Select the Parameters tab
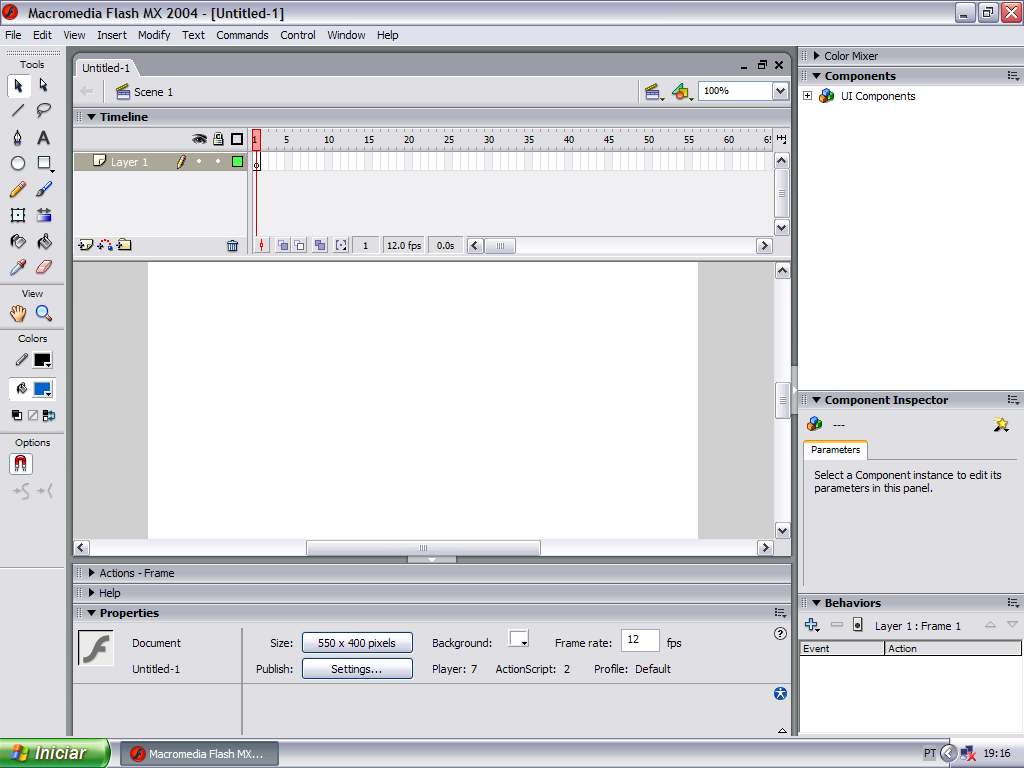1024x768 pixels. [x=835, y=449]
